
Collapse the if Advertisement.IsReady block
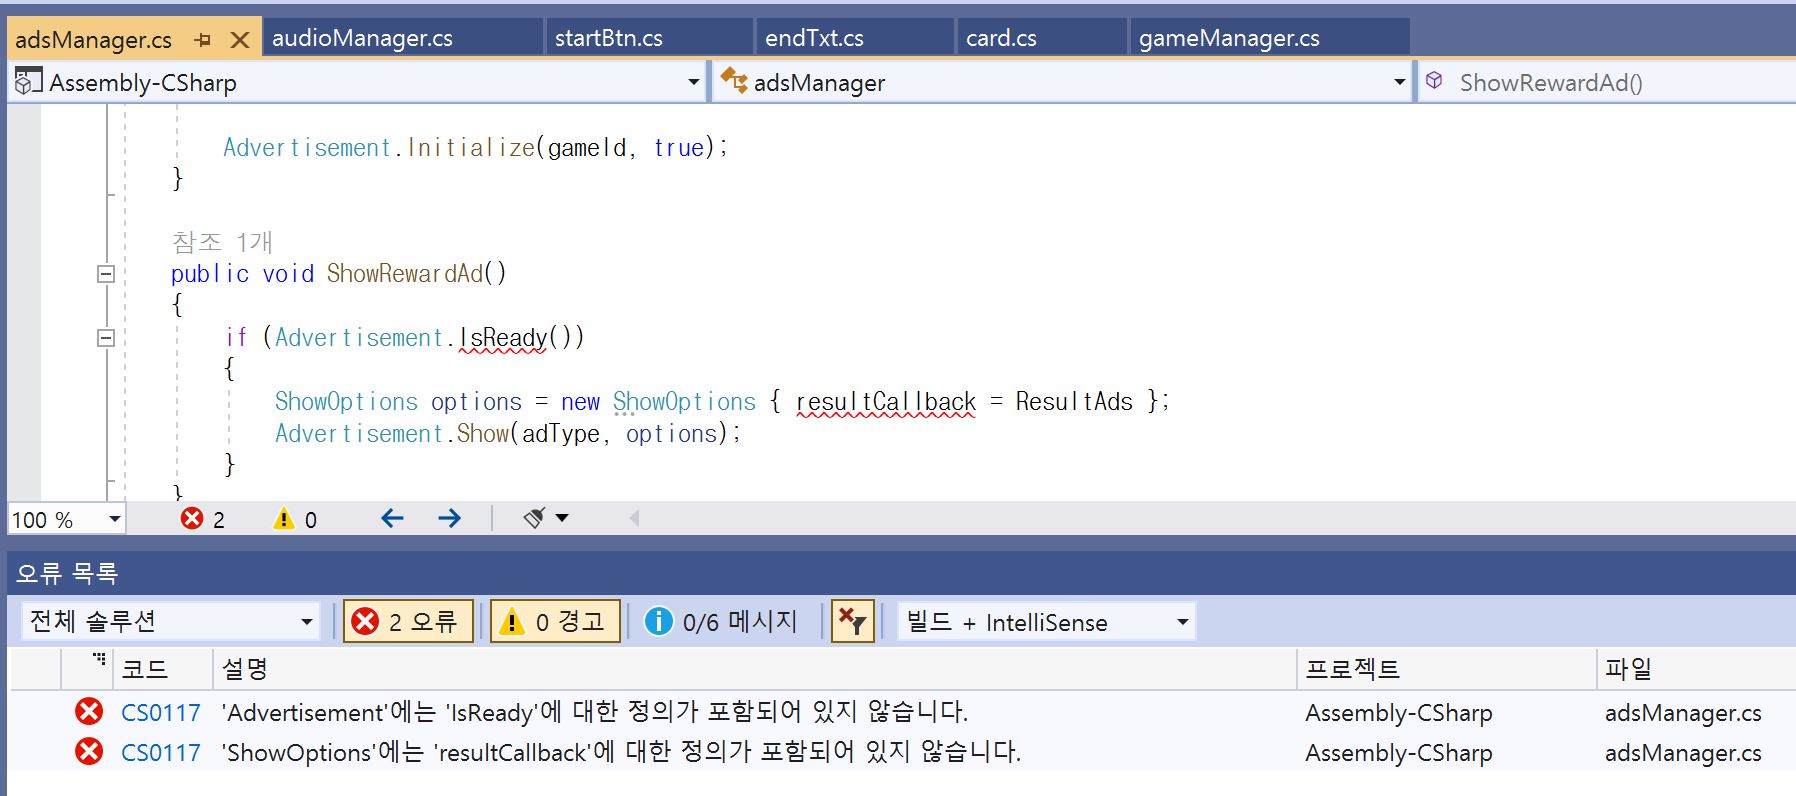tap(106, 338)
